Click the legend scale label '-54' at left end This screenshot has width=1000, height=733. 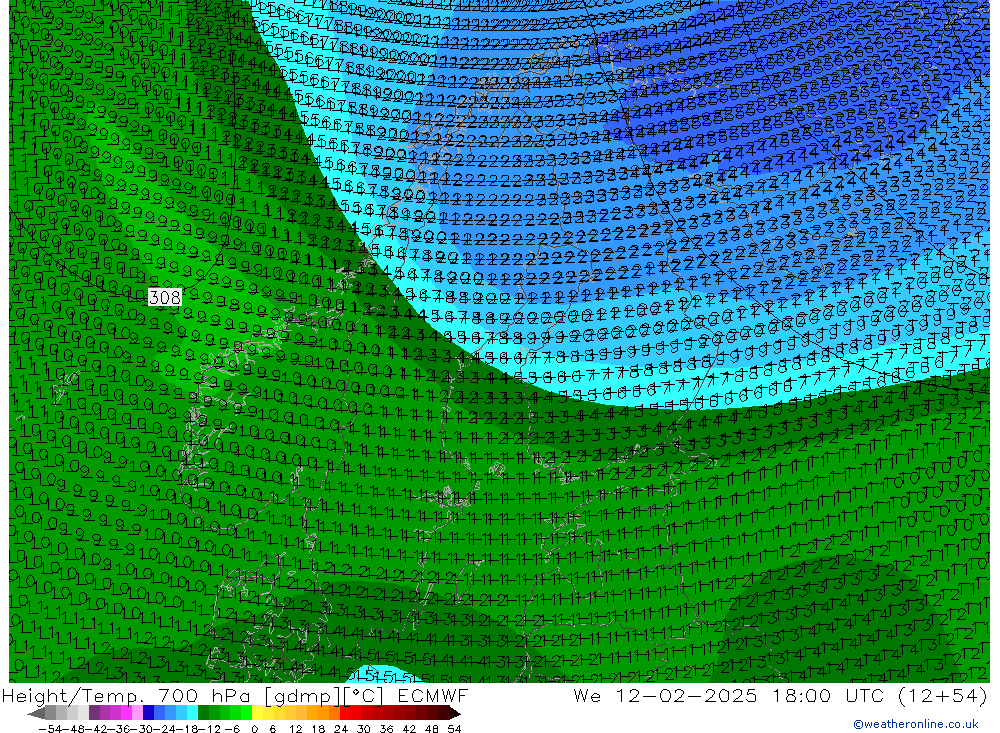coord(50,729)
